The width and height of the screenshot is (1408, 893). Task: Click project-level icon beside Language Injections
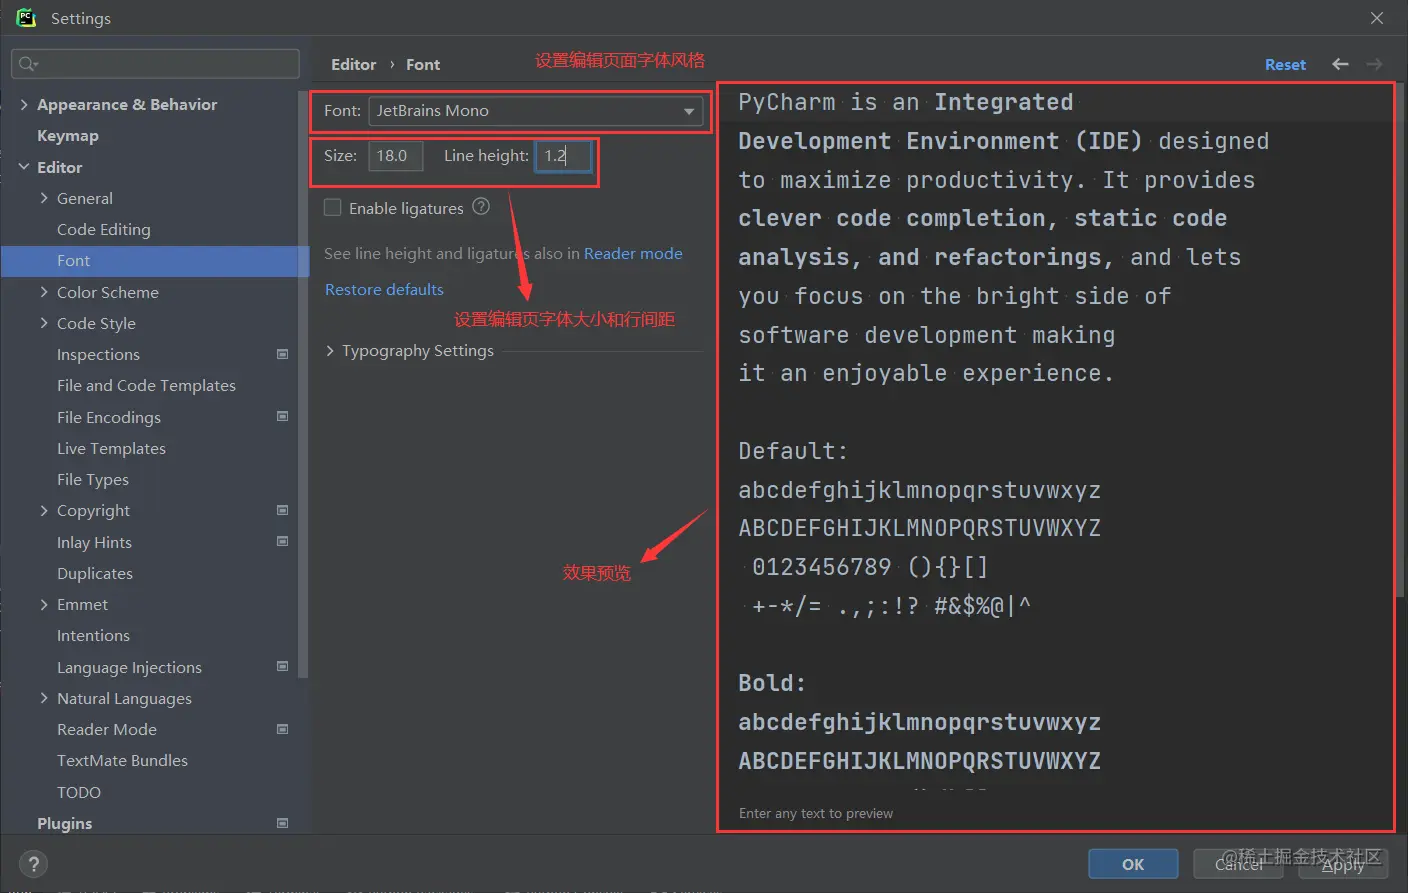282,666
